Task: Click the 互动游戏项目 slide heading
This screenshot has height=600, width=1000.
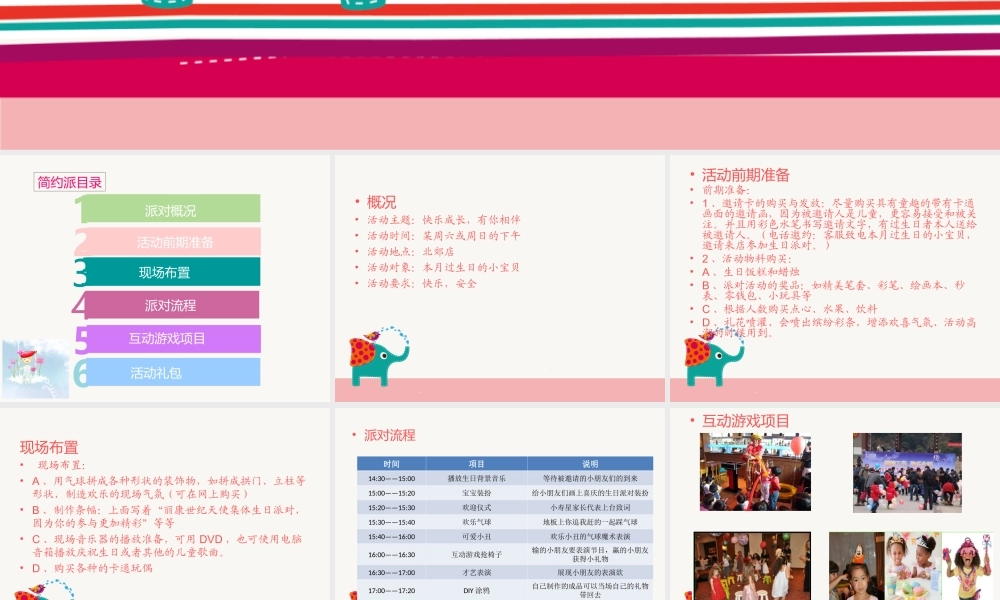Action: 746,421
